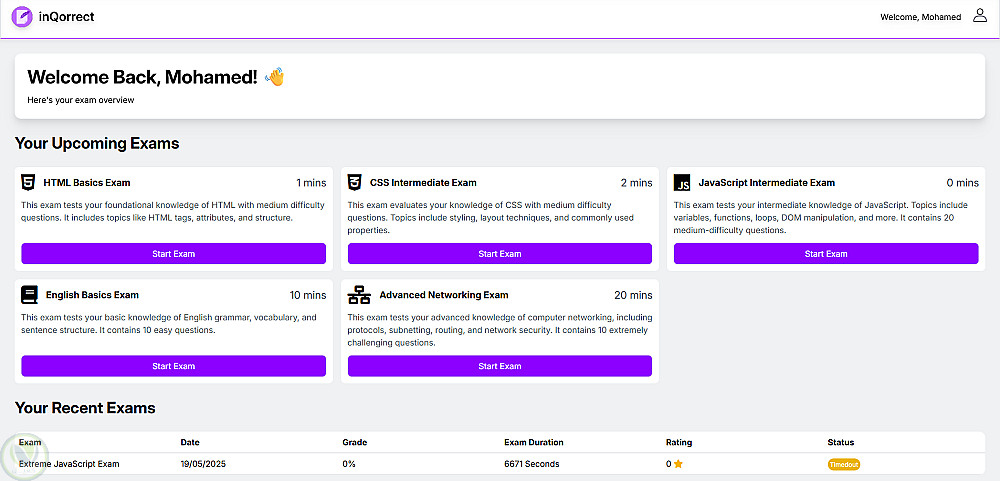Screen dimensions: 1000x481
Task: Click the rating star icon
Action: [x=678, y=464]
